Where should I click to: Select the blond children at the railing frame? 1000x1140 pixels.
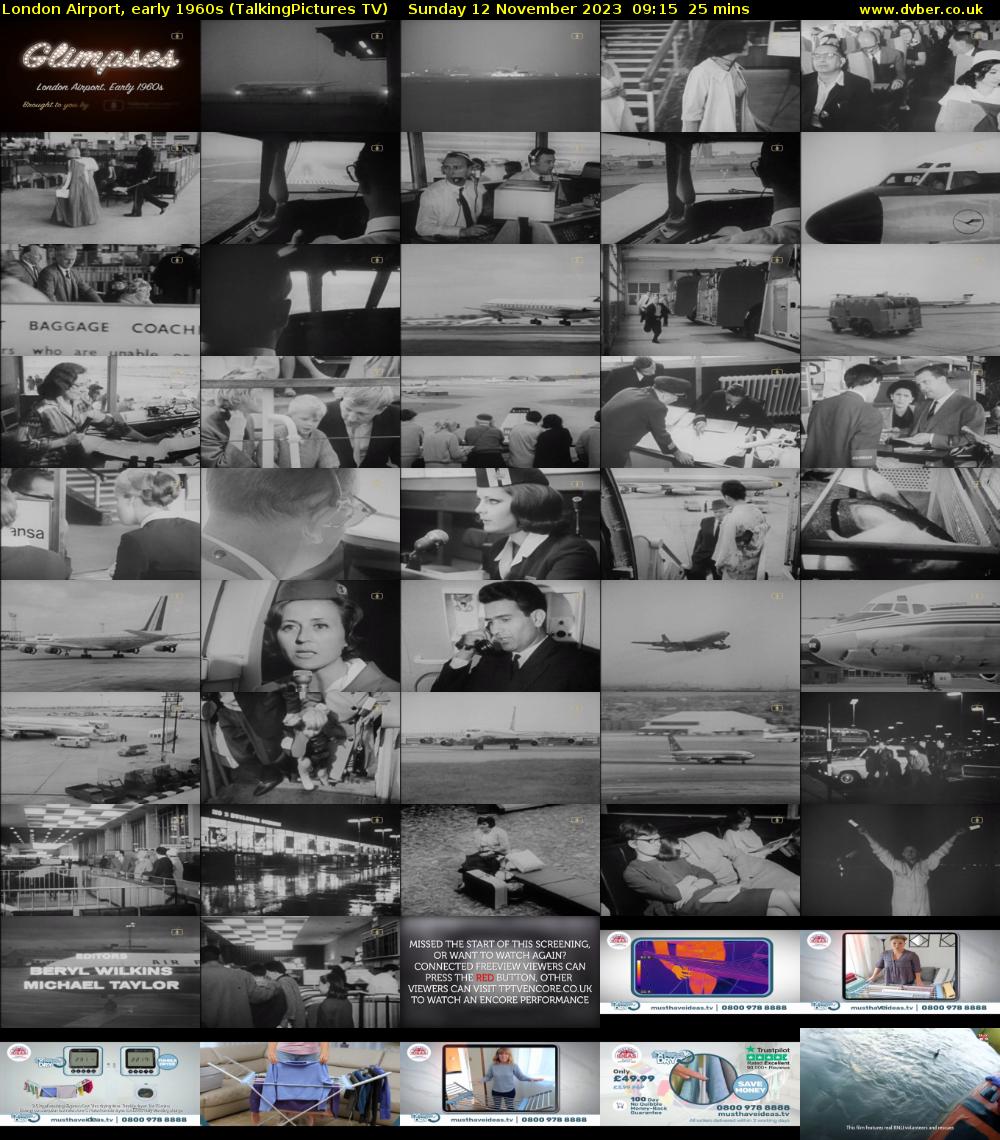click(x=300, y=412)
